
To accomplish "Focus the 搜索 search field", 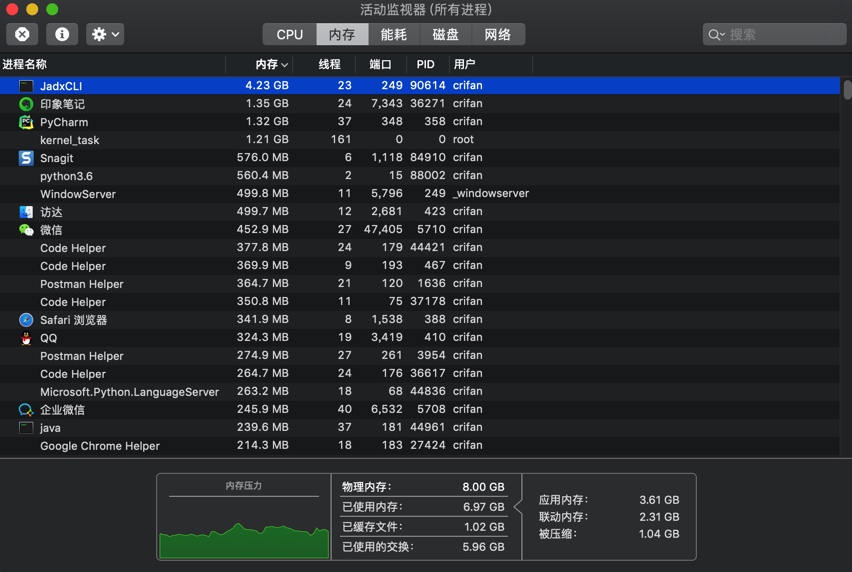I will click(774, 34).
